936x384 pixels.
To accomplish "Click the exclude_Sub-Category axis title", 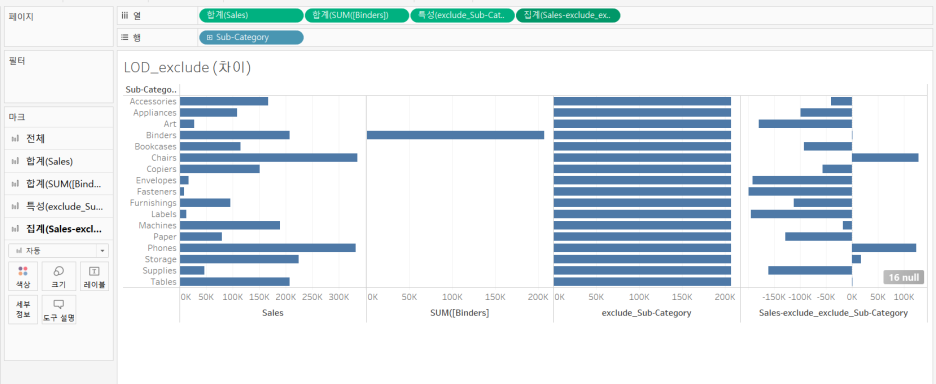I will point(646,313).
